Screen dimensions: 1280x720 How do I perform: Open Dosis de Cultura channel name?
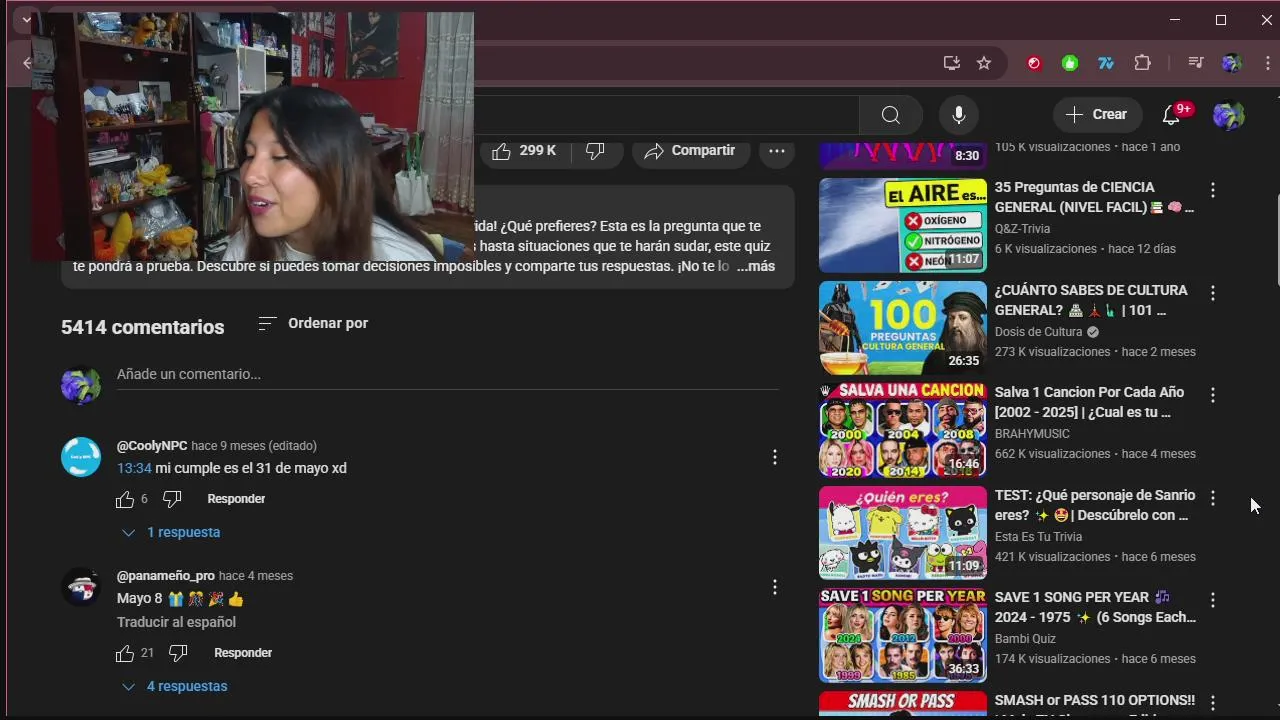tap(1038, 332)
